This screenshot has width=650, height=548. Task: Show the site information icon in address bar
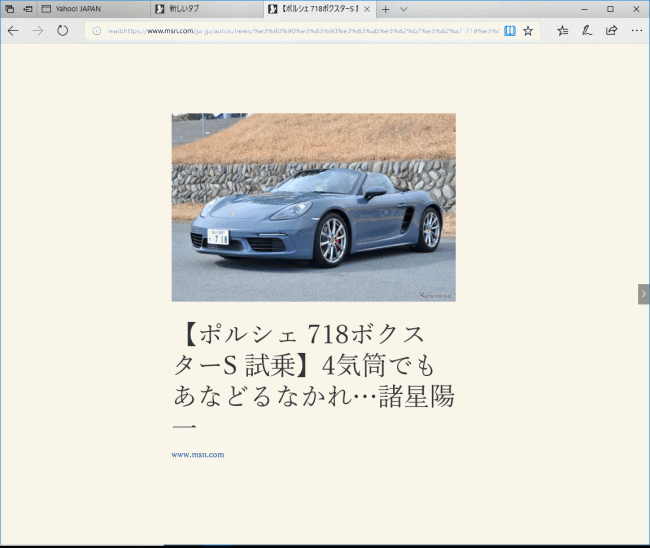click(97, 31)
